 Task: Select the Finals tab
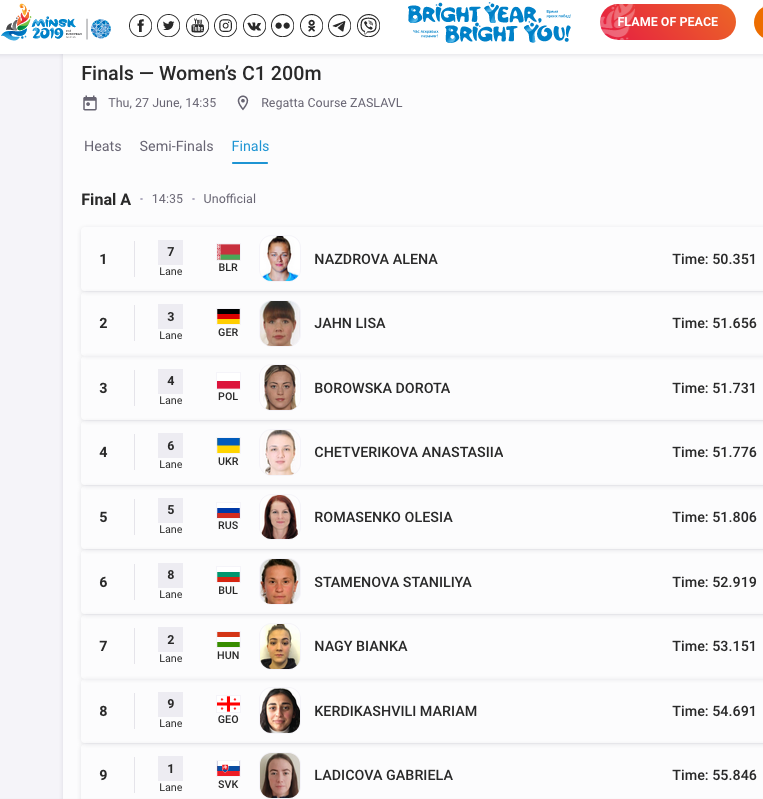[x=250, y=146]
